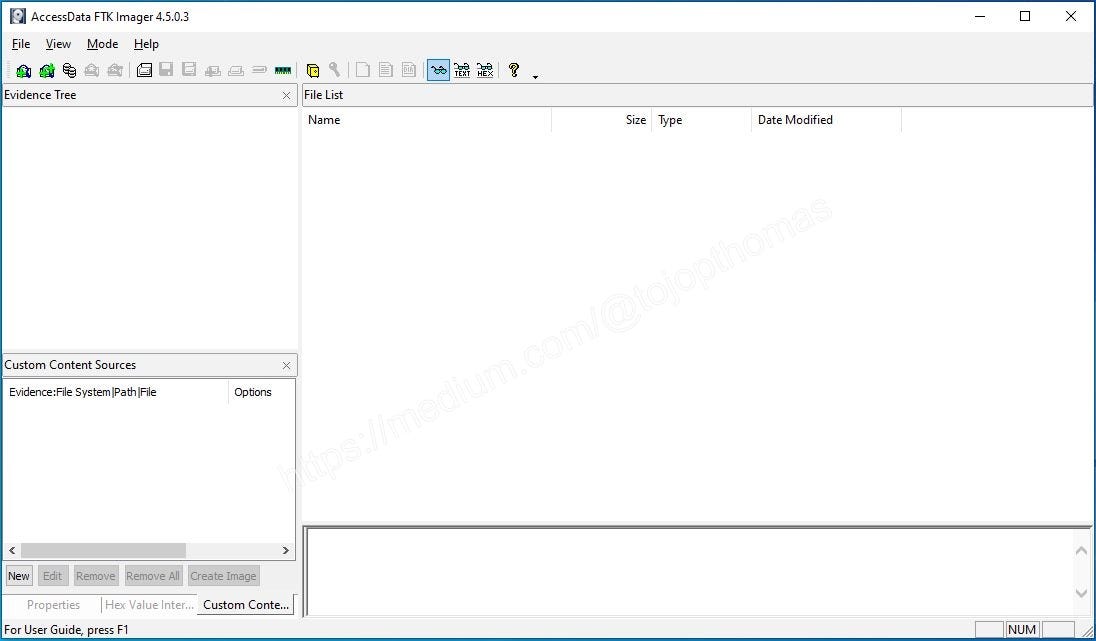
Task: Switch viewer to TEXT mode
Action: [462, 70]
